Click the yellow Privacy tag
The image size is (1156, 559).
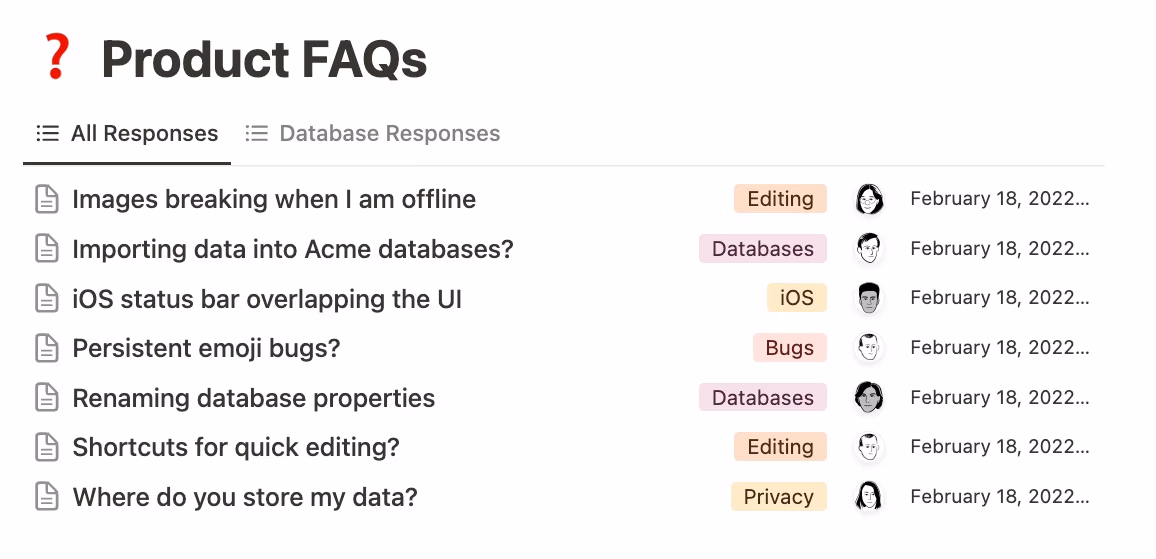click(x=778, y=497)
